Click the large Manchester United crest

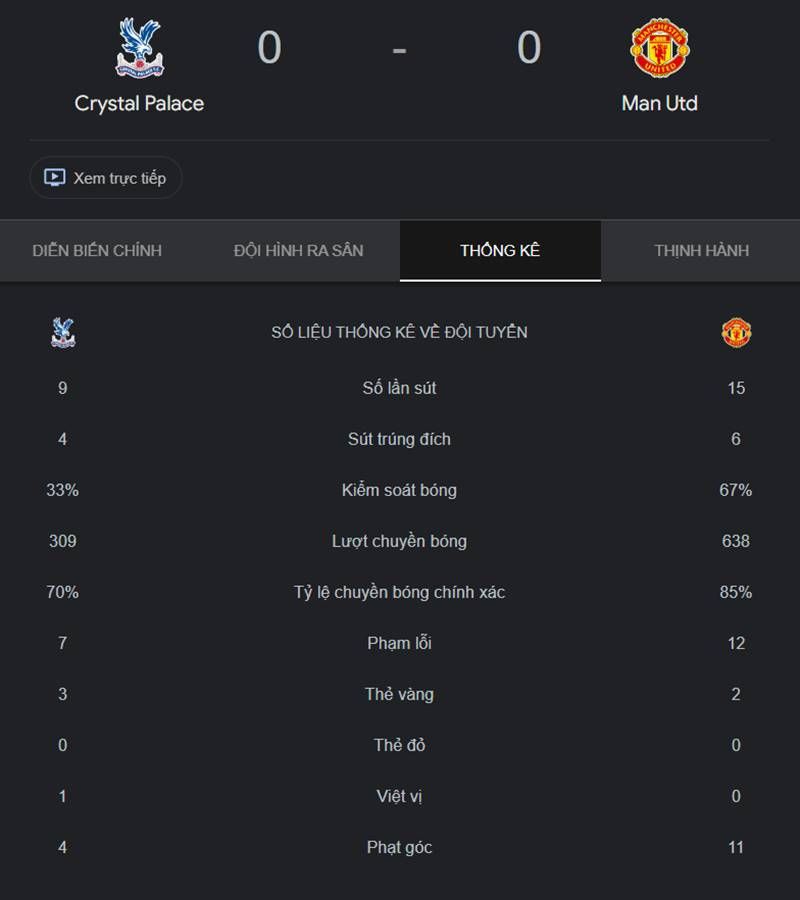(659, 48)
